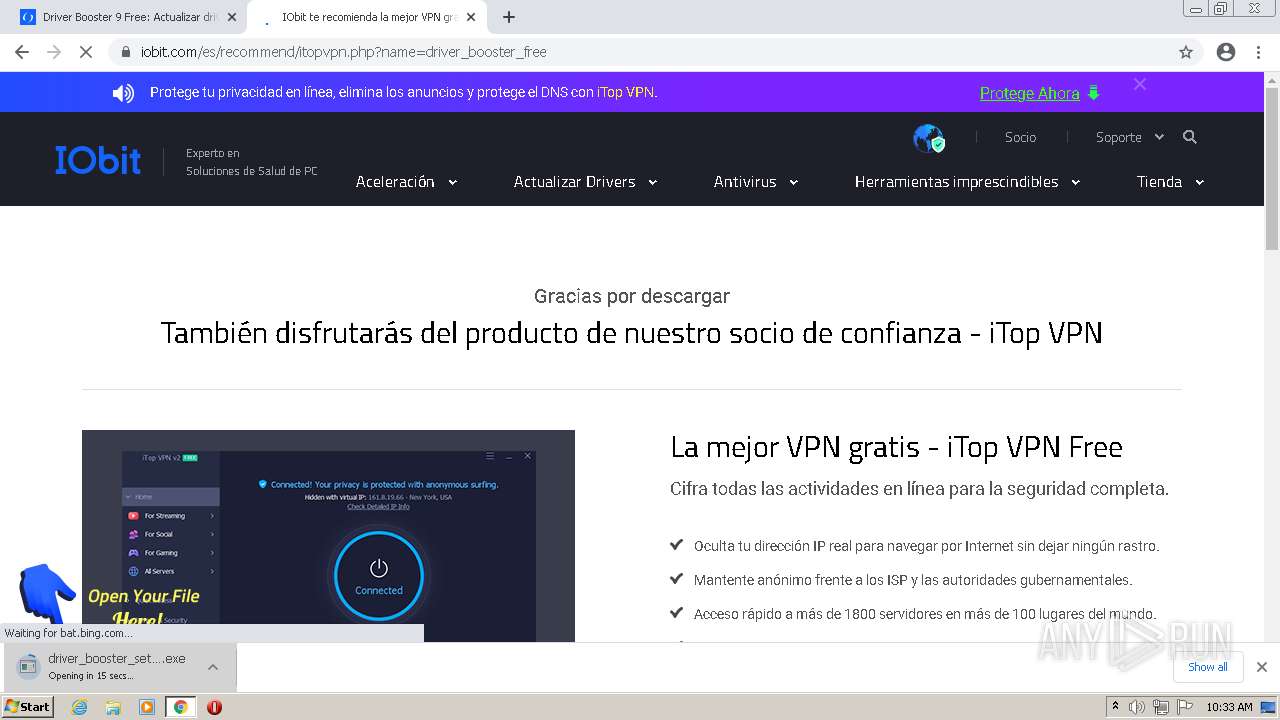
Task: Expand the Tienda menu
Action: (x=1170, y=182)
